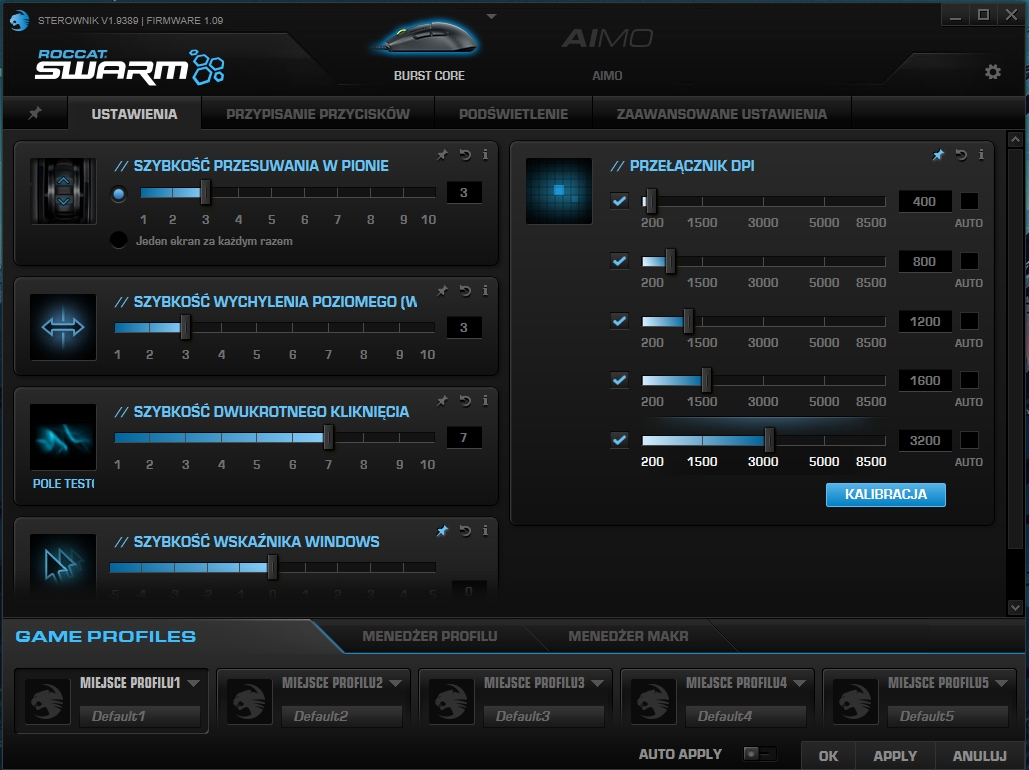Open the device selection dropdown arrow
This screenshot has height=770, width=1029.
point(492,16)
